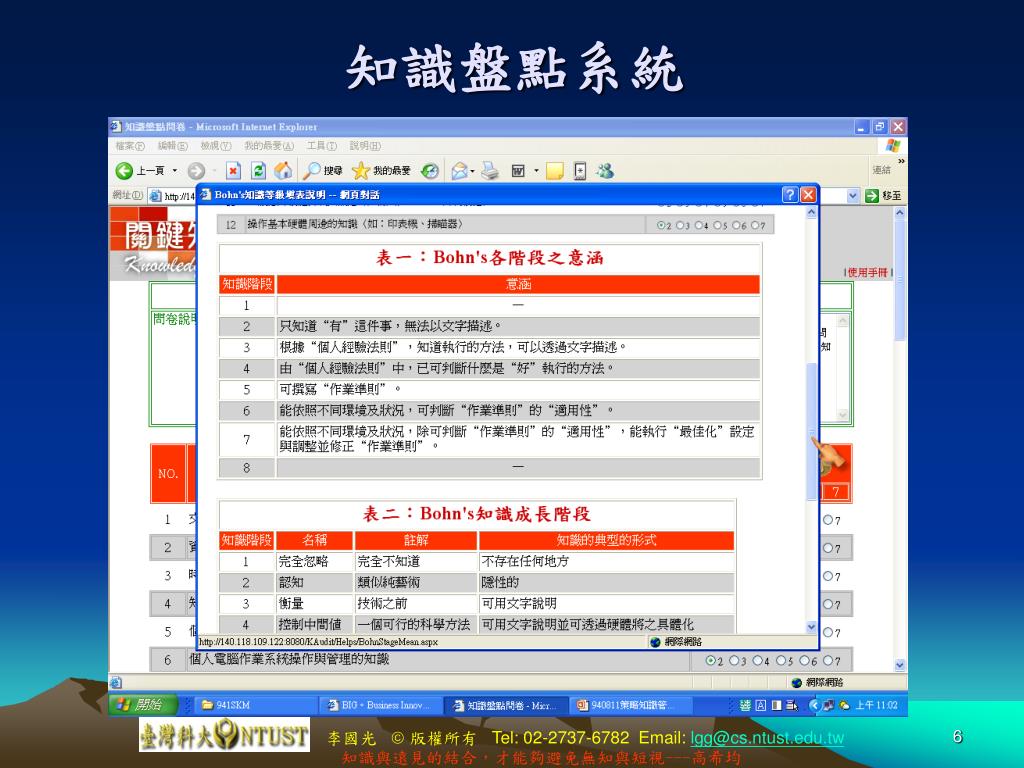Viewport: 1024px width, 768px height.
Task: Click the main IE page scrollbar down arrow
Action: click(900, 665)
